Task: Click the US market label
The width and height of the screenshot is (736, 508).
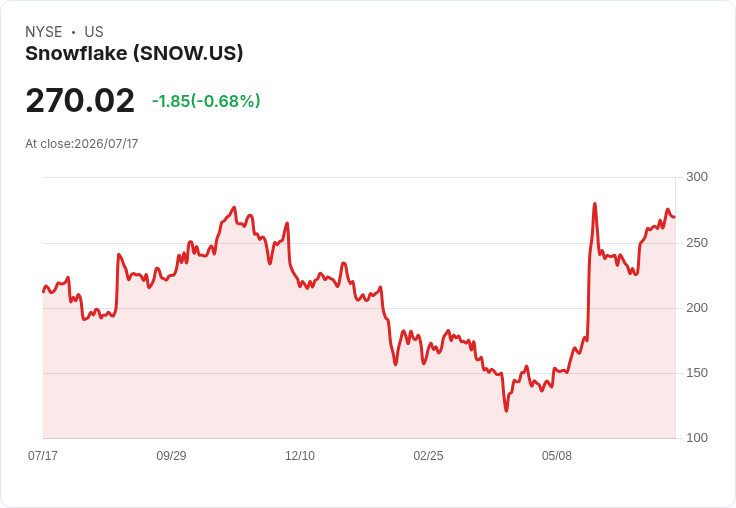Action: (94, 32)
